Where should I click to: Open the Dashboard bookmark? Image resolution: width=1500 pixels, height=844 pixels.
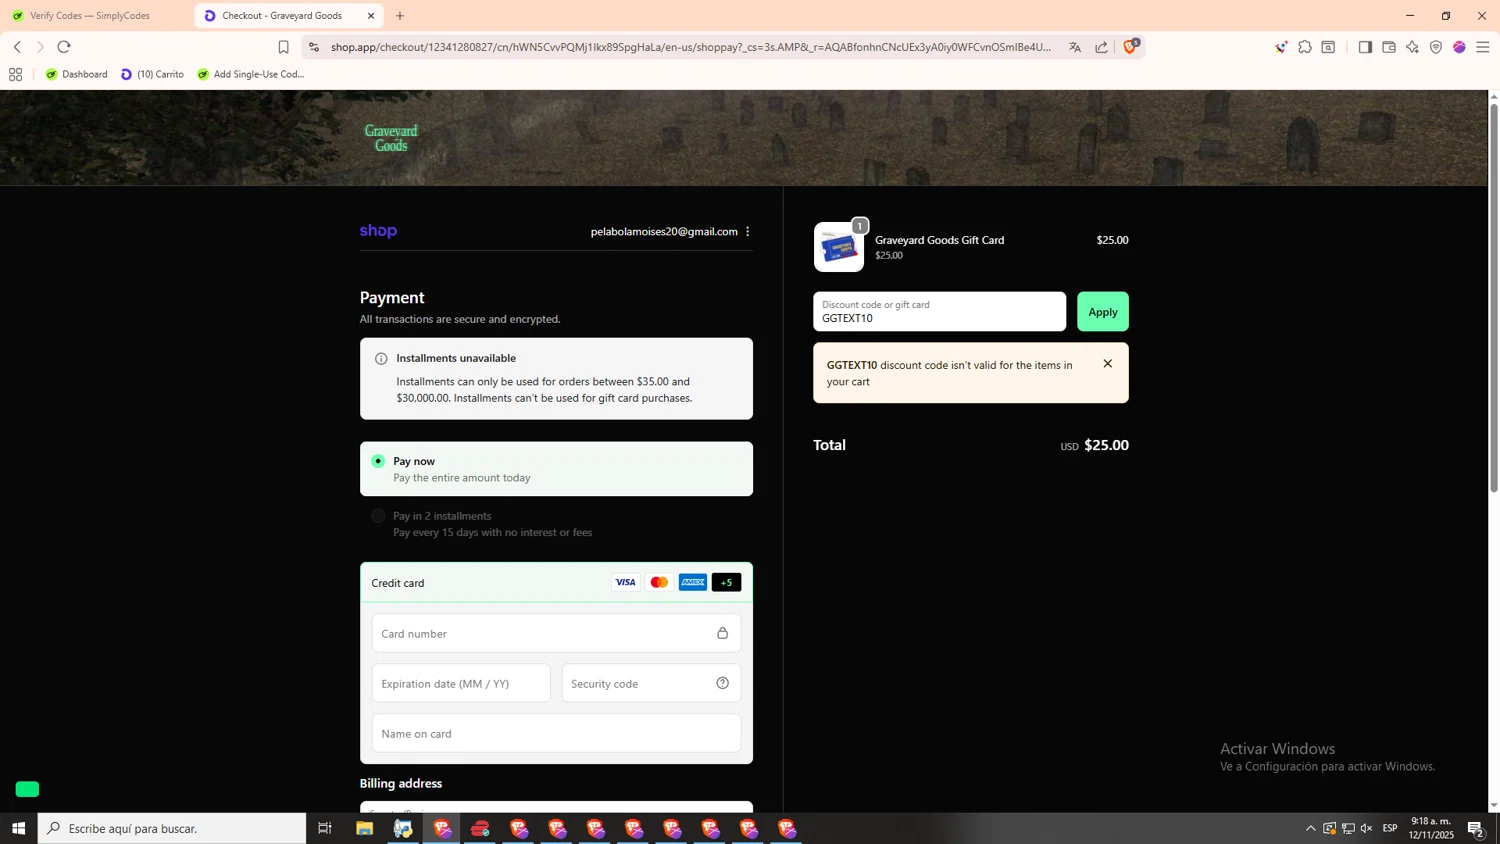[x=77, y=74]
